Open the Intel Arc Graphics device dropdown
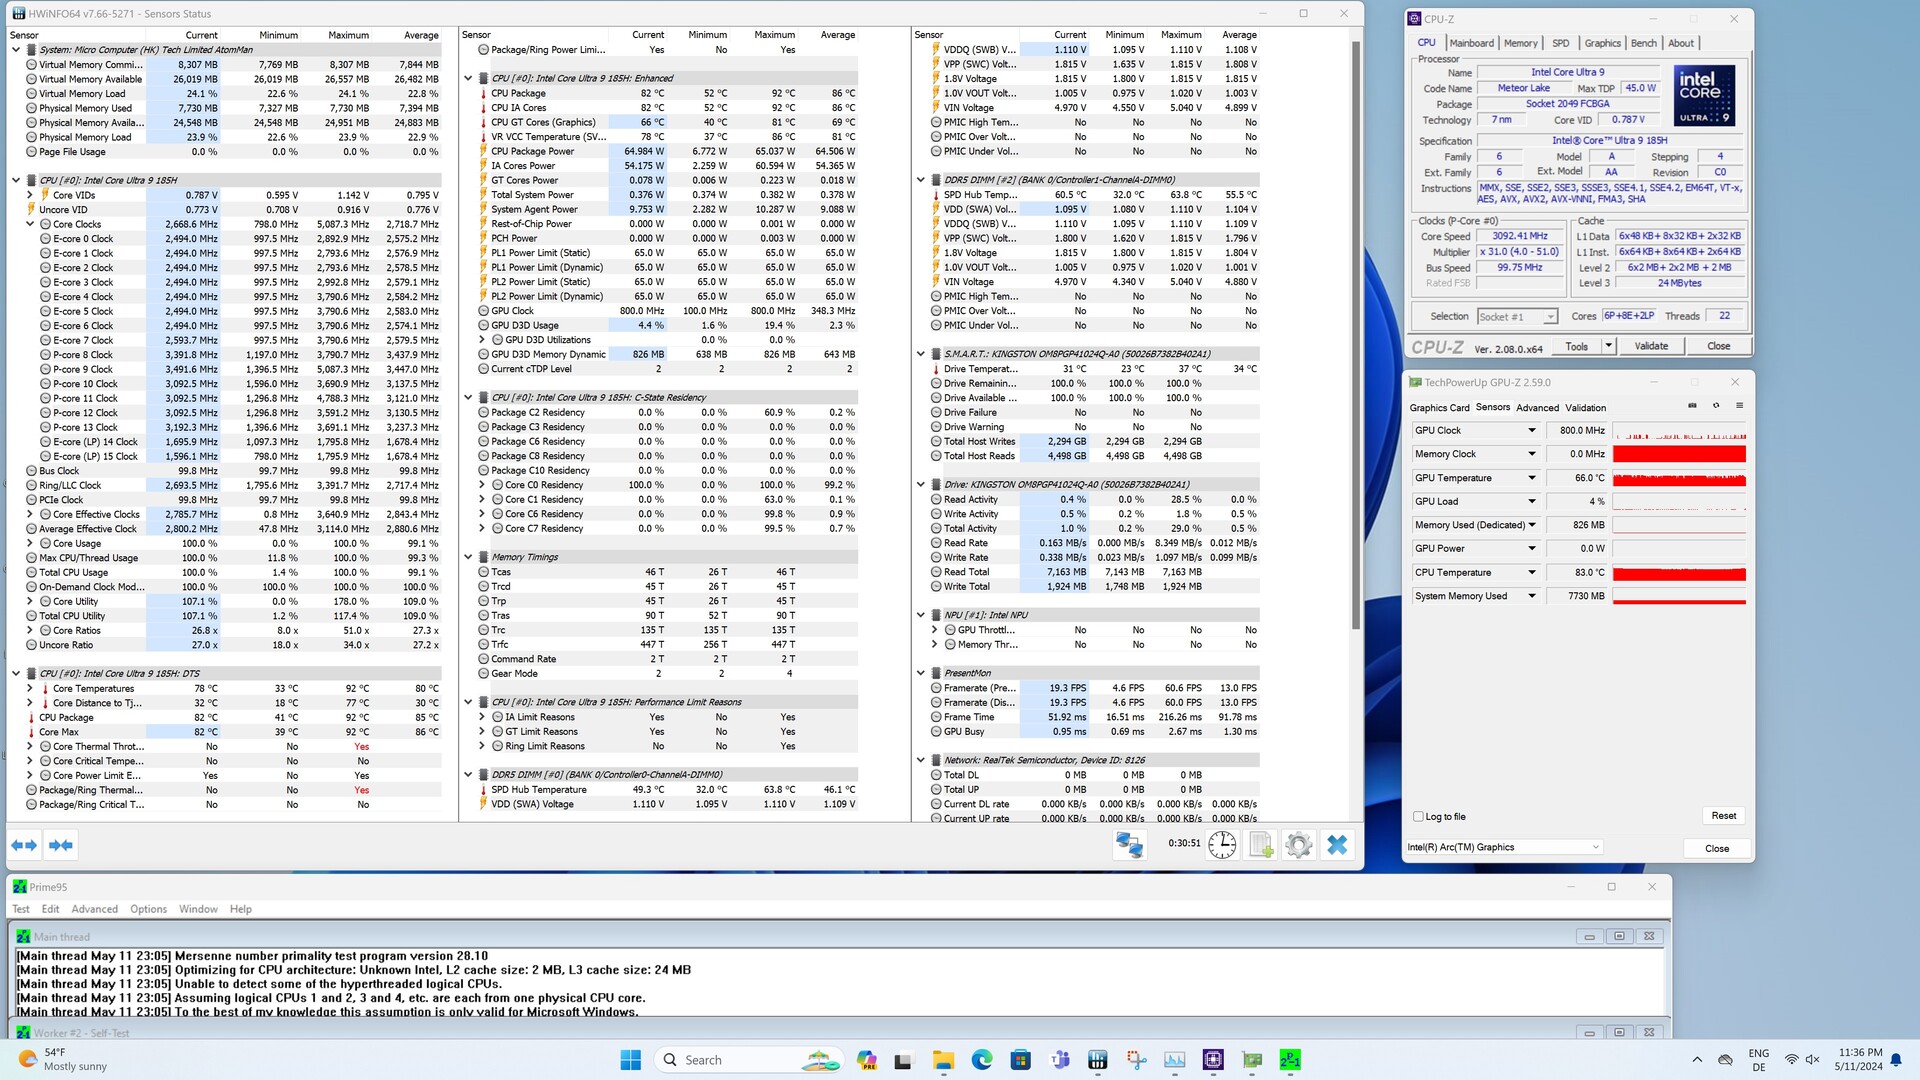The width and height of the screenshot is (1920, 1080). point(1595,847)
